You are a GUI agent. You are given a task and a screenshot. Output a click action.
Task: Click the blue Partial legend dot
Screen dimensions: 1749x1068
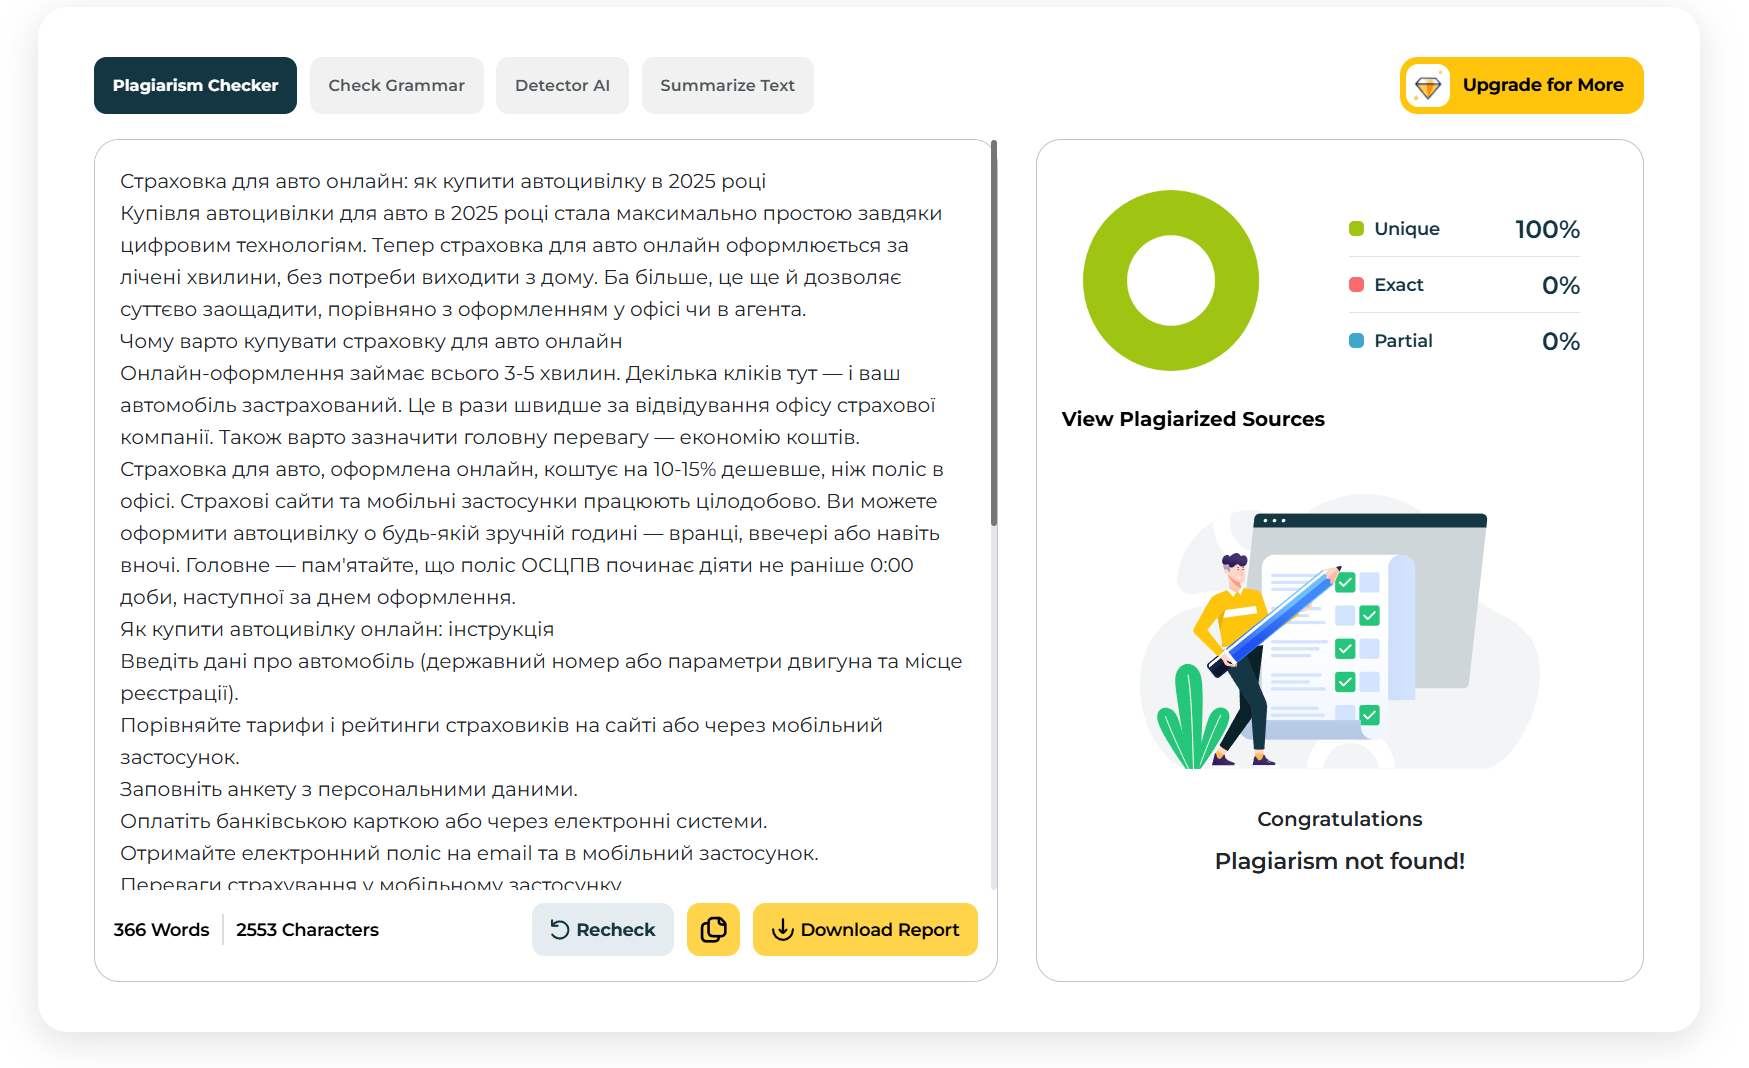point(1356,341)
